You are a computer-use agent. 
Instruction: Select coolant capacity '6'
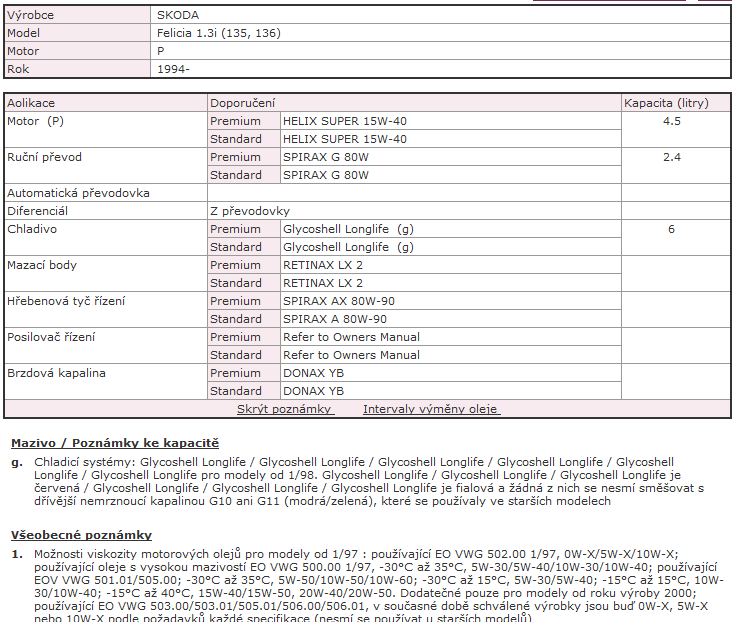tap(671, 229)
